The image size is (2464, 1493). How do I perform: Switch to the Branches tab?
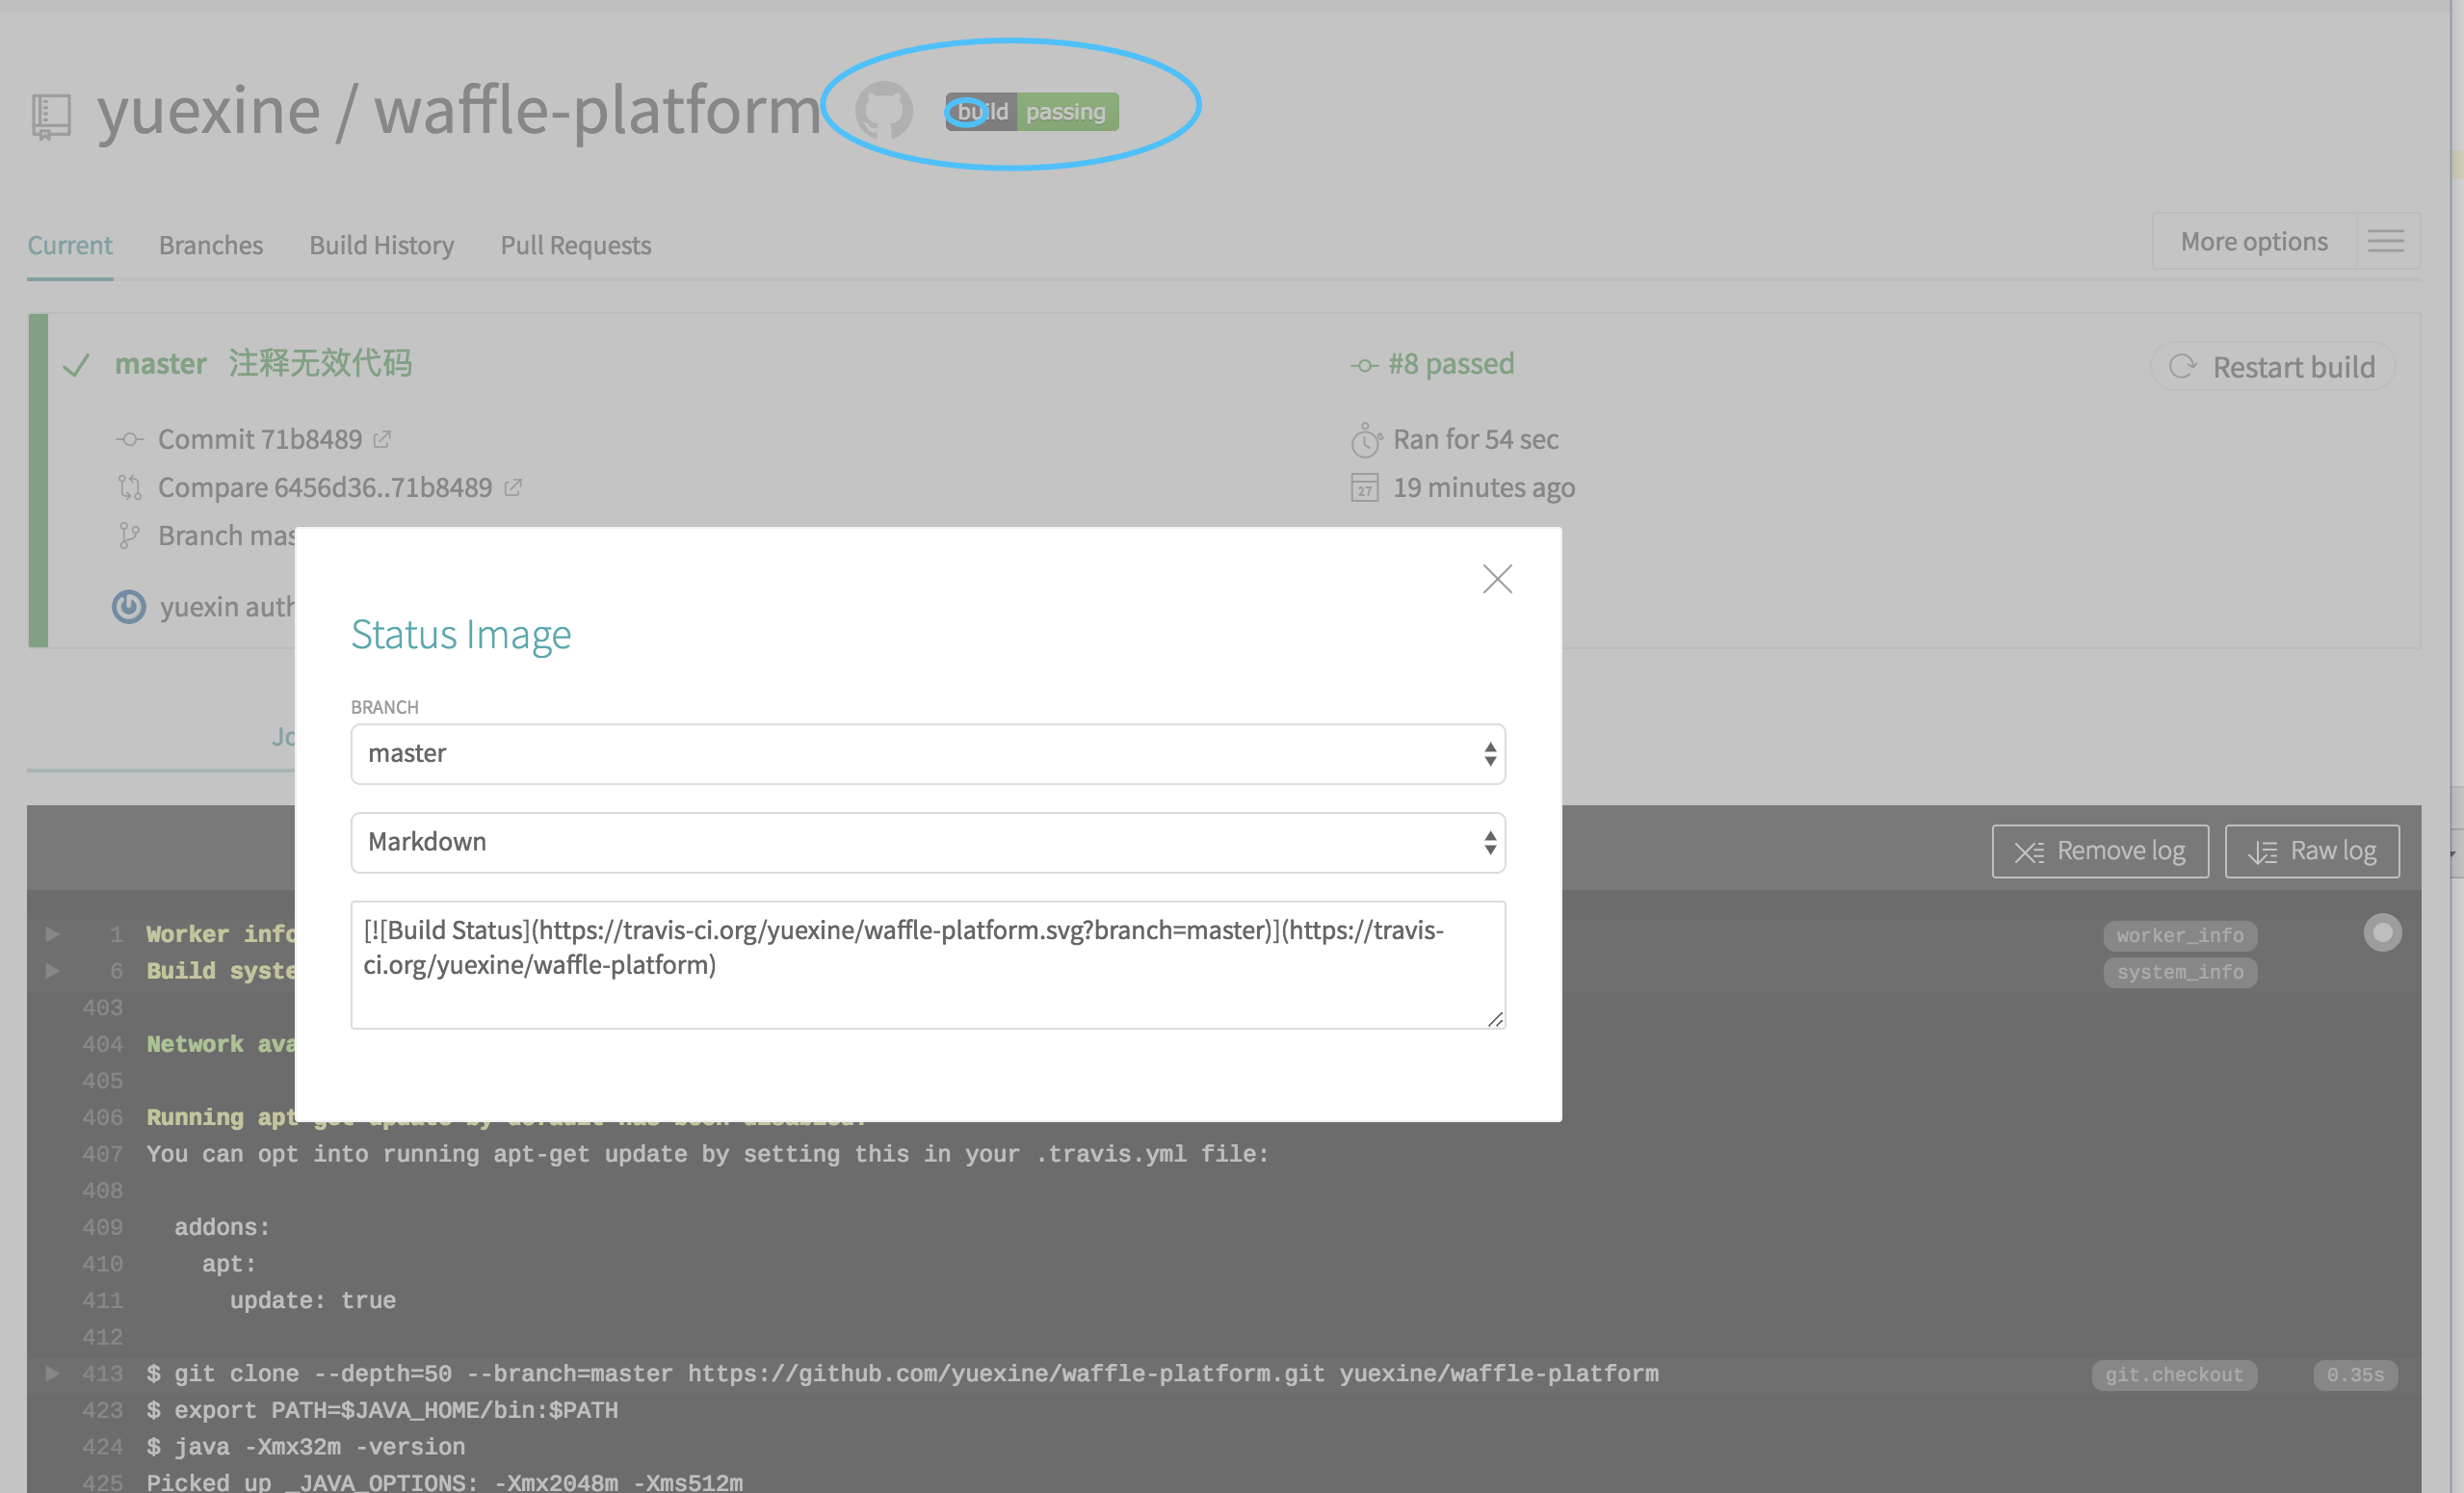tap(209, 243)
